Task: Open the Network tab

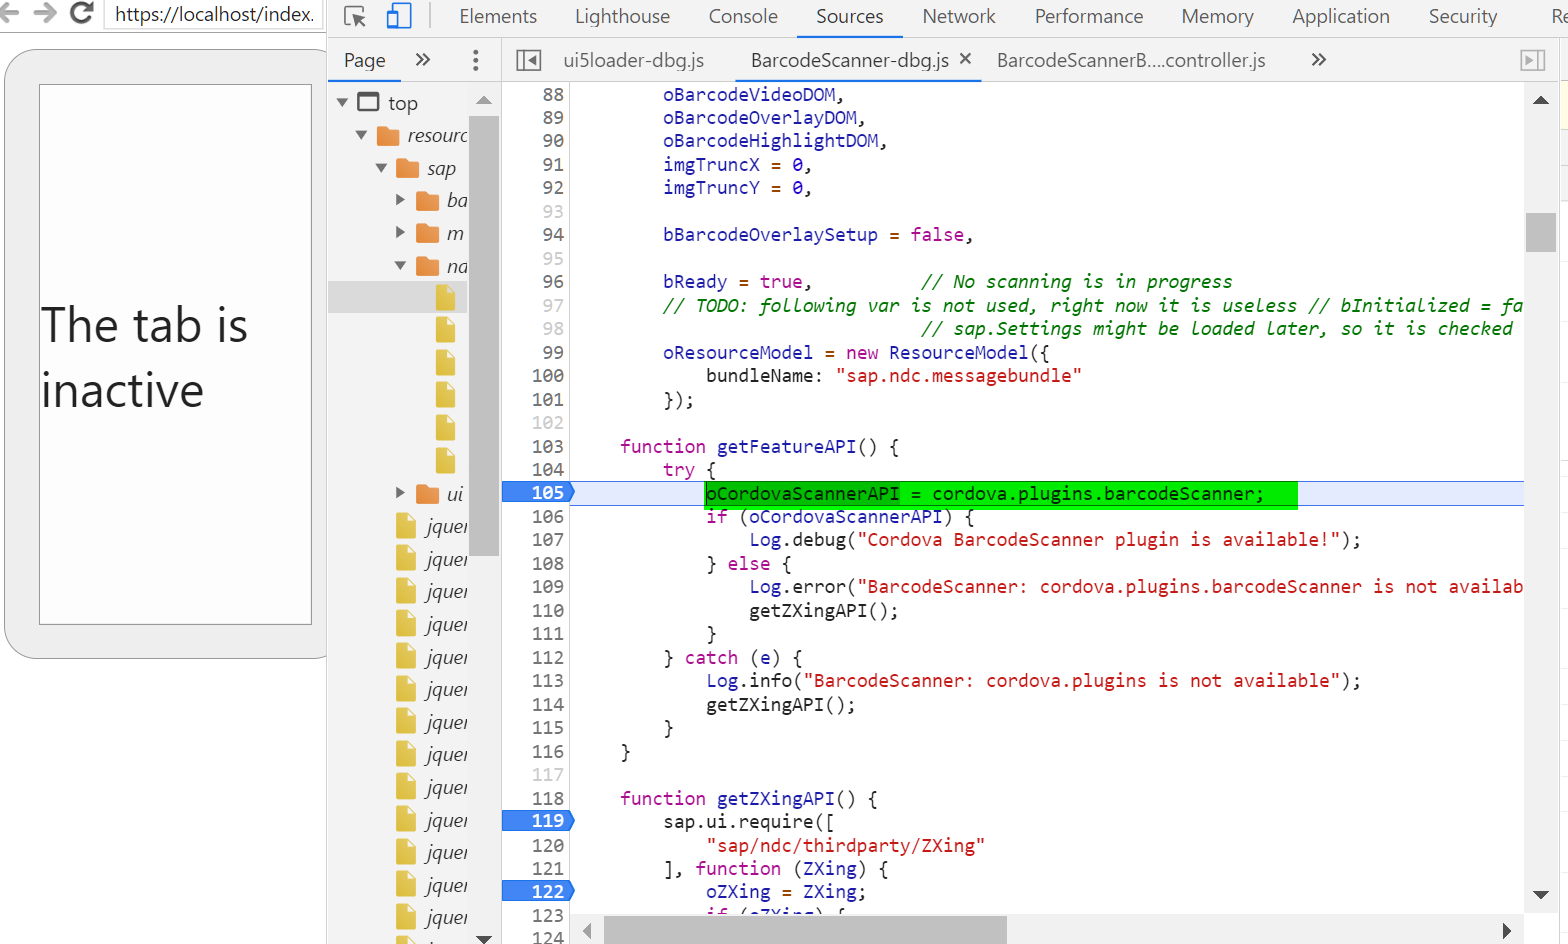Action: (x=959, y=16)
